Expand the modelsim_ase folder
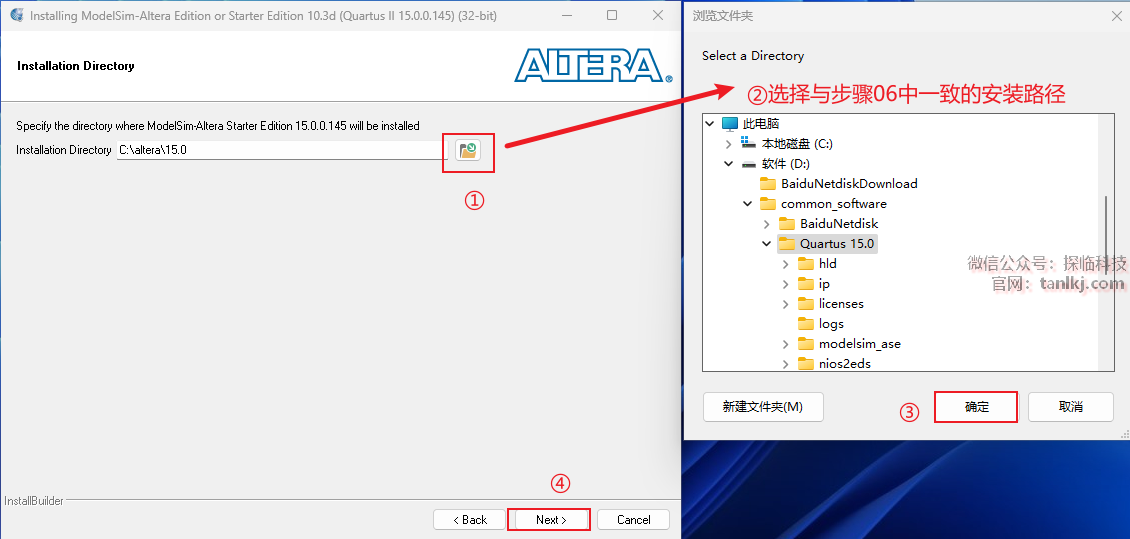Screen dimensions: 1130x539 (x=786, y=344)
